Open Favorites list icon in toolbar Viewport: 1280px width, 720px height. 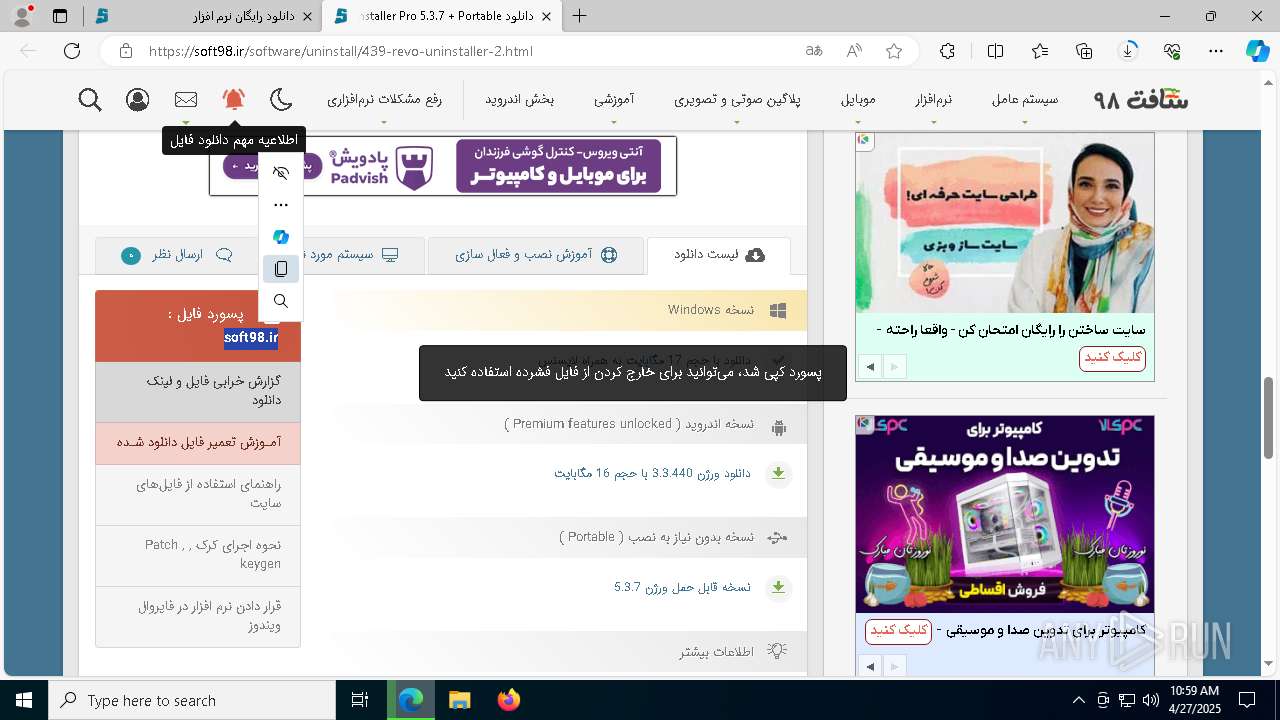pyautogui.click(x=1040, y=51)
